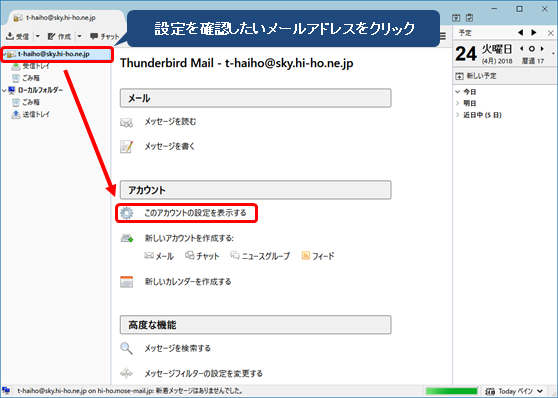
Task: Click the チャット toolbar button
Action: tap(105, 36)
